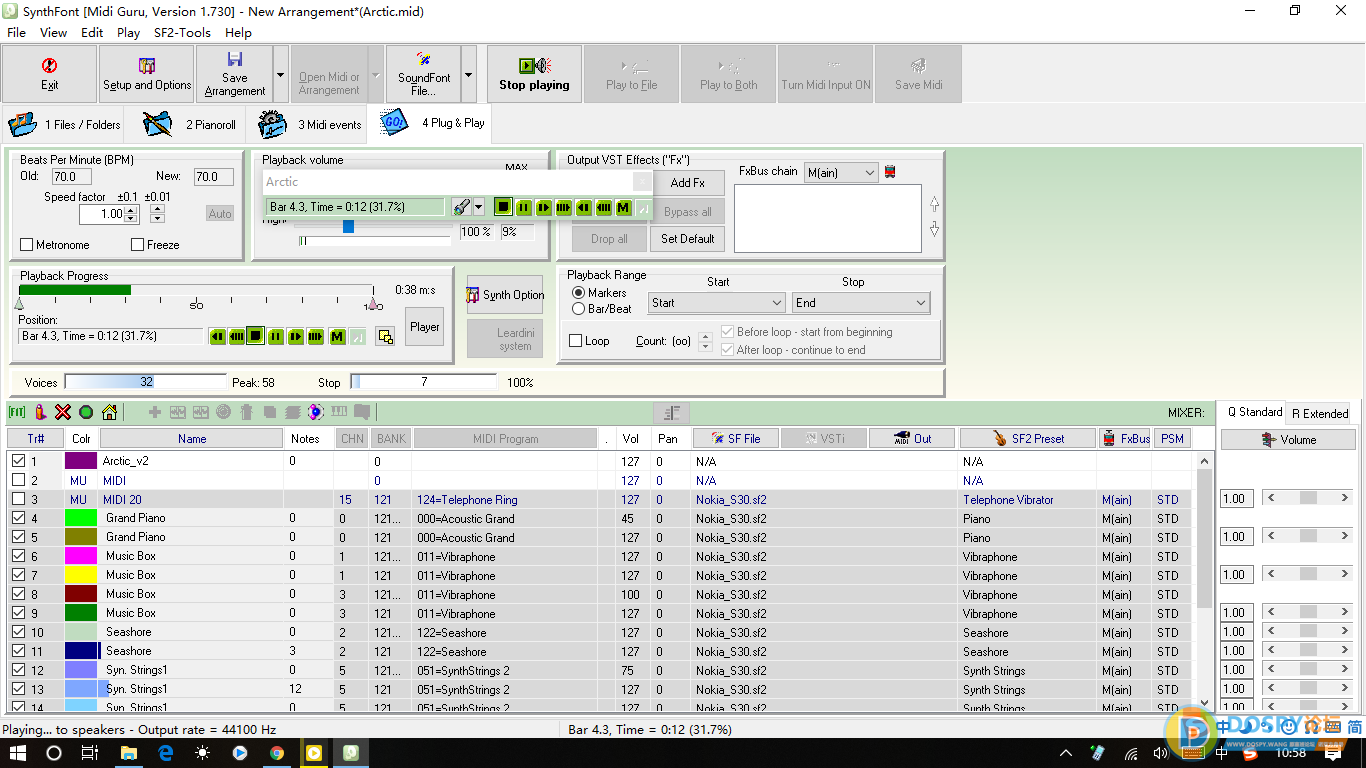1366x768 pixels.
Task: Toggle the Freeze checkbox
Action: point(138,245)
